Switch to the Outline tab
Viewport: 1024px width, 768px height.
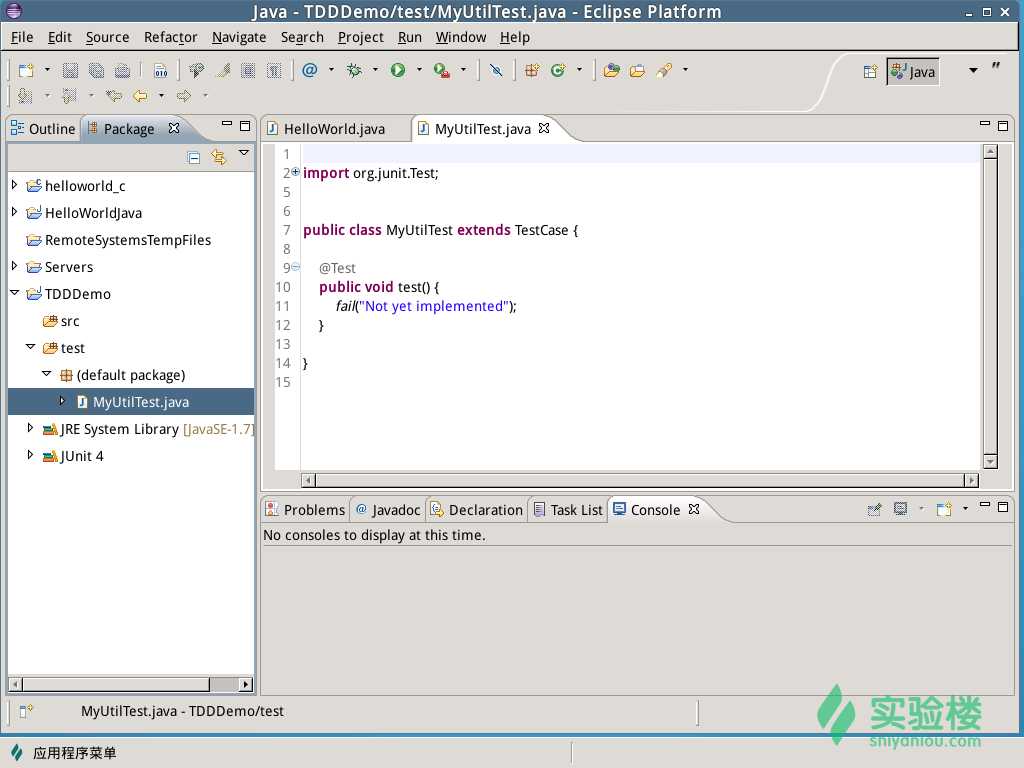[x=44, y=129]
